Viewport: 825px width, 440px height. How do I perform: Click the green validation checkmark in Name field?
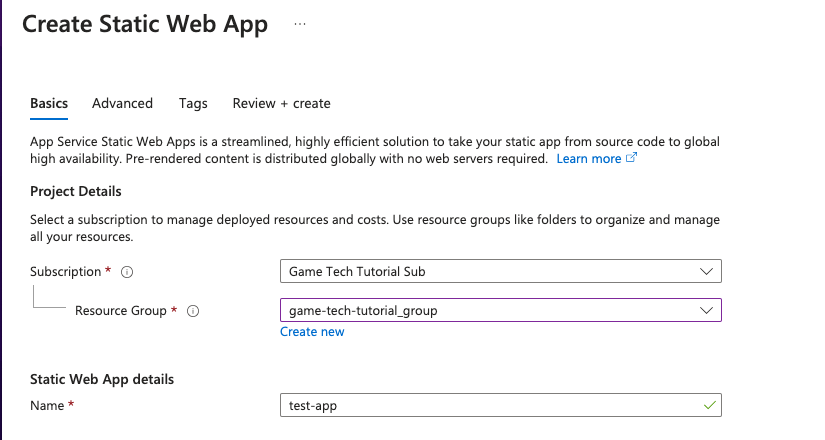[x=709, y=405]
